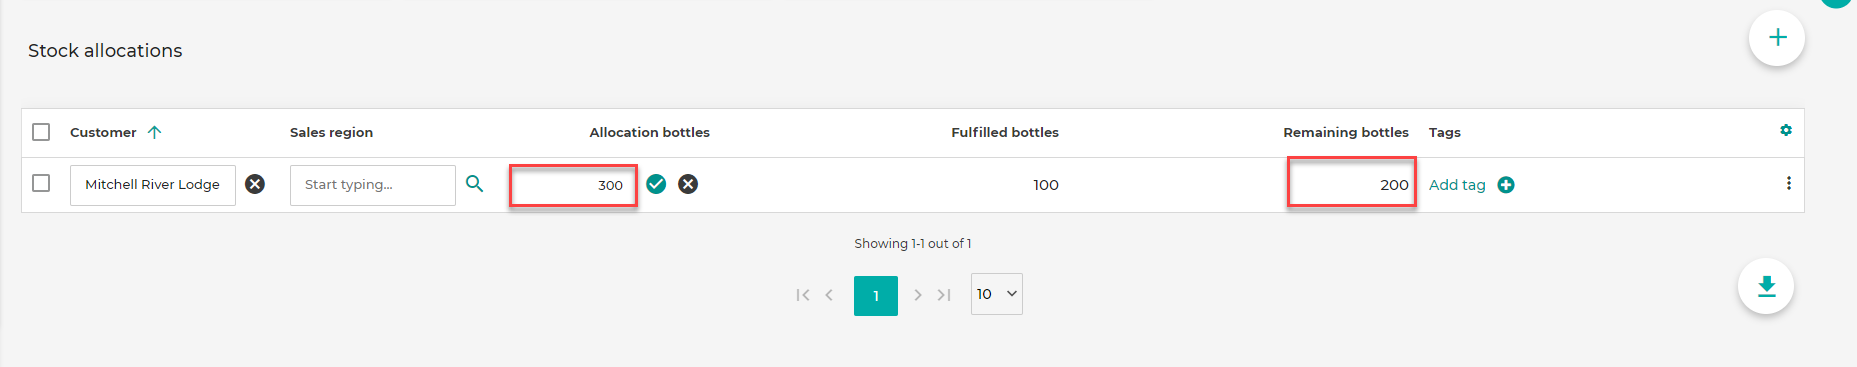The height and width of the screenshot is (367, 1857).
Task: Click the Allocation bottles field with 300
Action: click(x=573, y=185)
